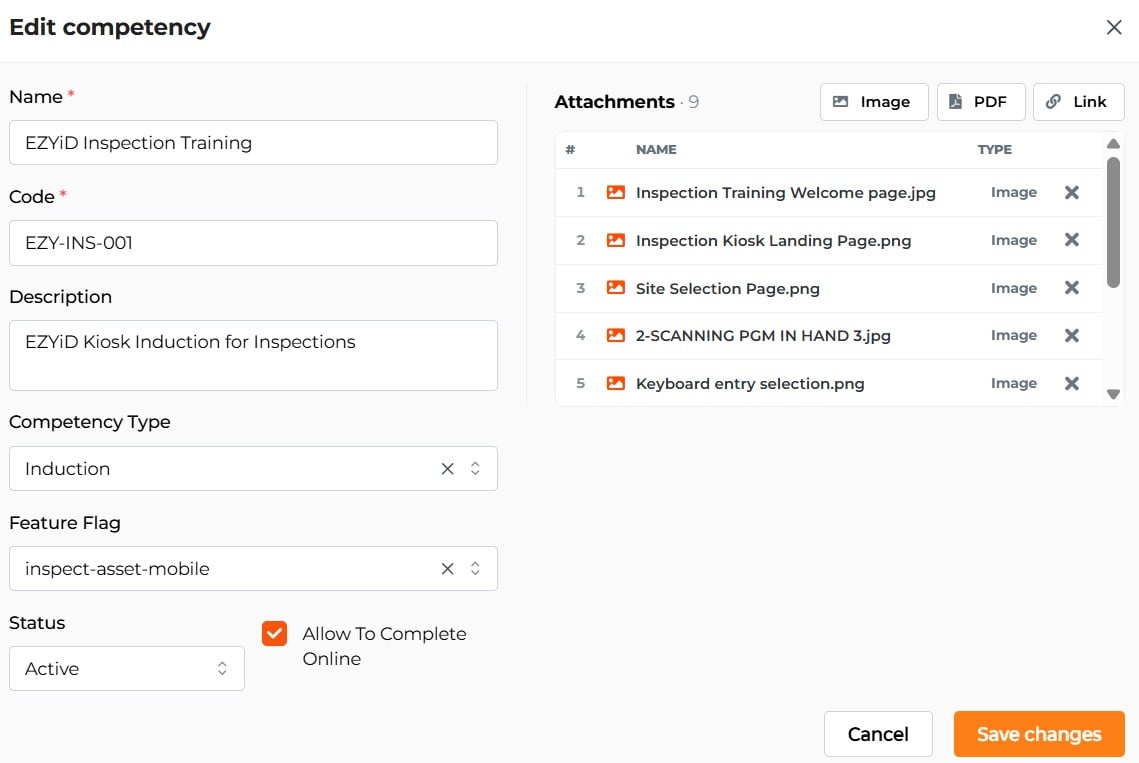
Task: Close the Edit competency dialog
Action: pos(1114,28)
